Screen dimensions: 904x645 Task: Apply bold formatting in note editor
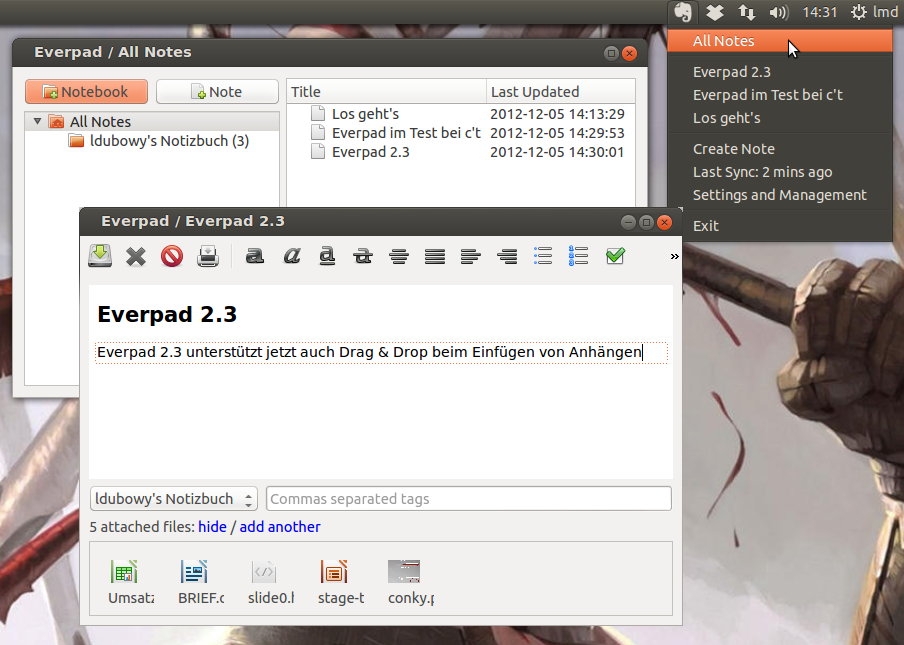(x=254, y=255)
